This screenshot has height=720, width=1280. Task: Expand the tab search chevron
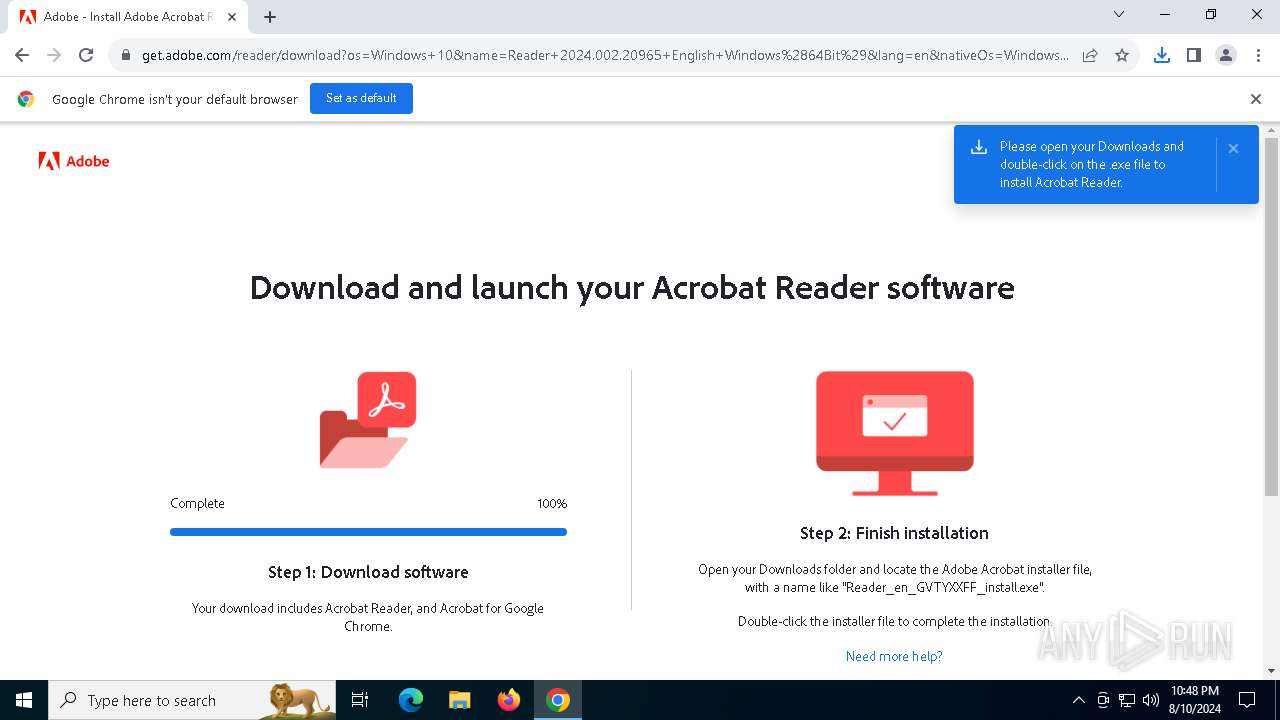1119,15
